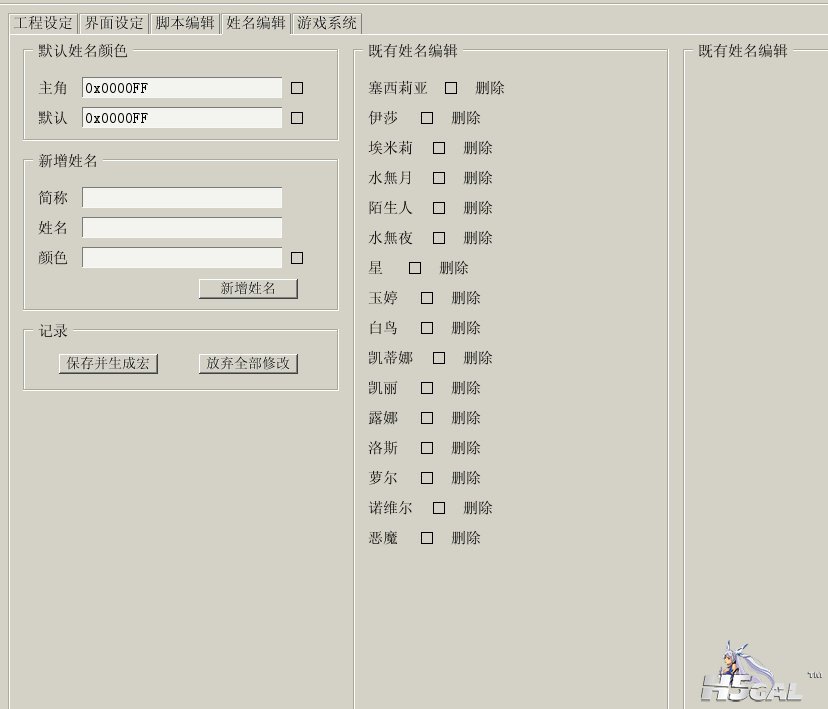Go to the 脚本编辑 tab
Screen dimensions: 828x709
coord(185,23)
